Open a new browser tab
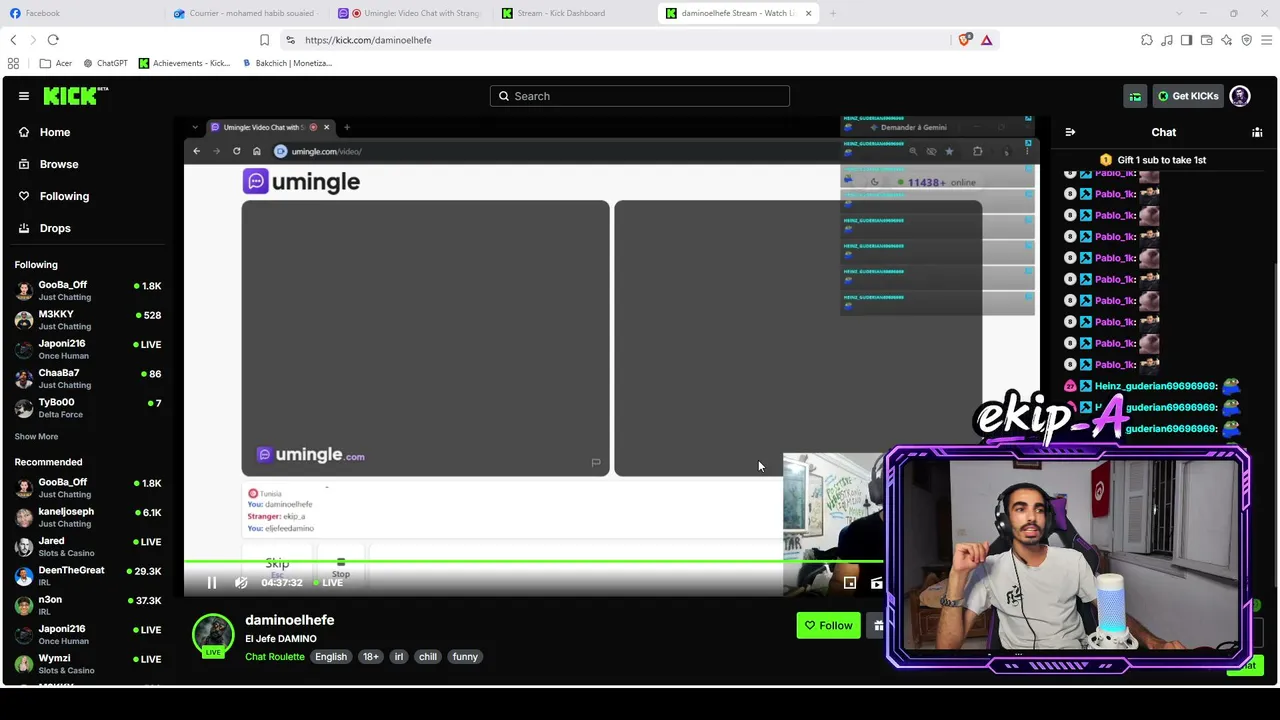 point(833,13)
